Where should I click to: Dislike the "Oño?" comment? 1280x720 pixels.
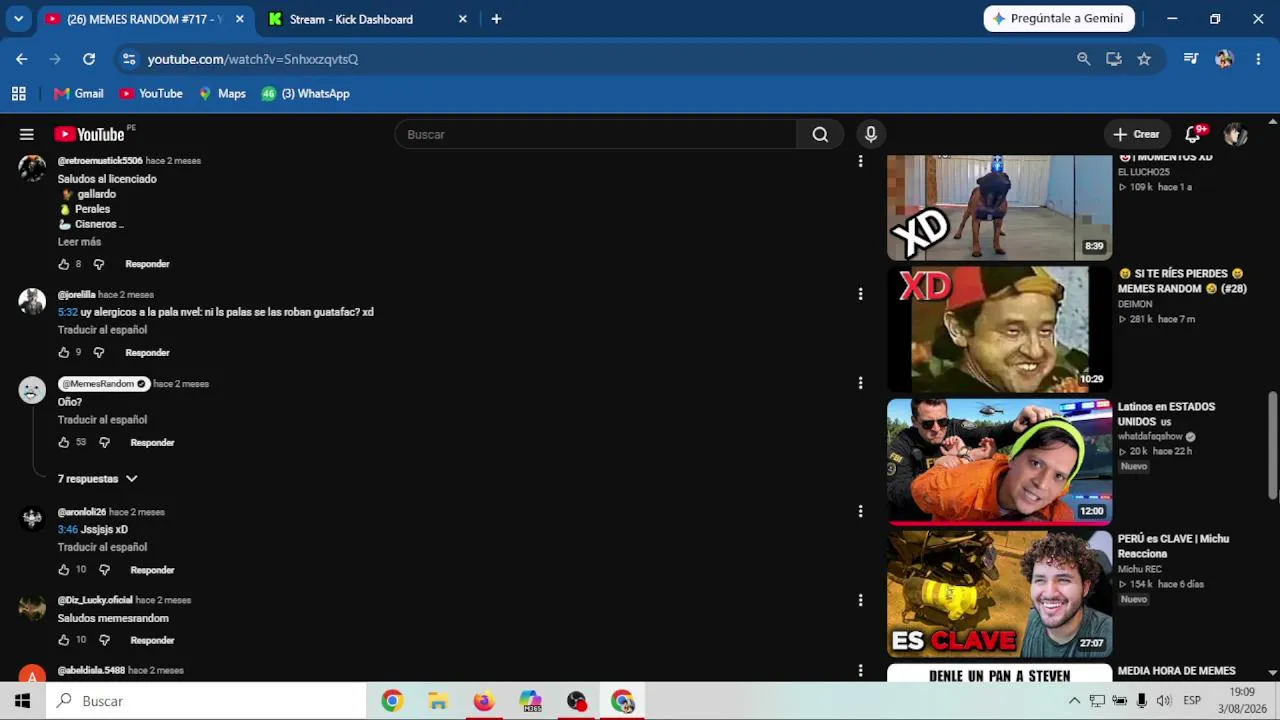[x=104, y=443]
